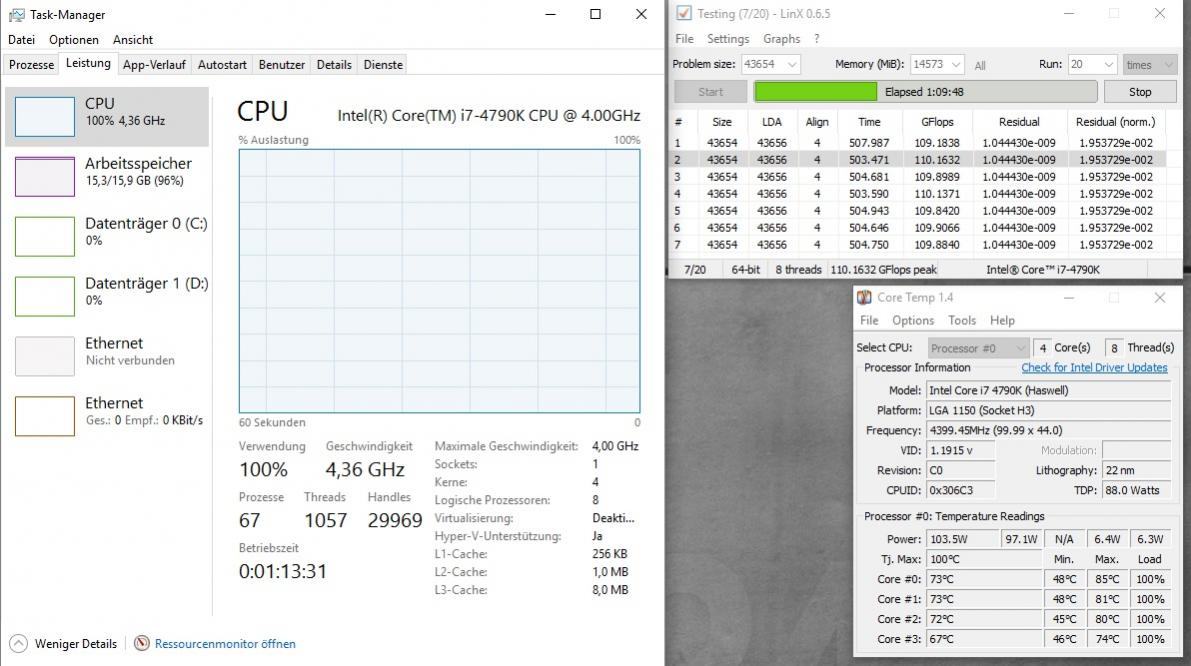Click the TDP field 88.0 Watts
1191x666 pixels.
click(x=1136, y=490)
